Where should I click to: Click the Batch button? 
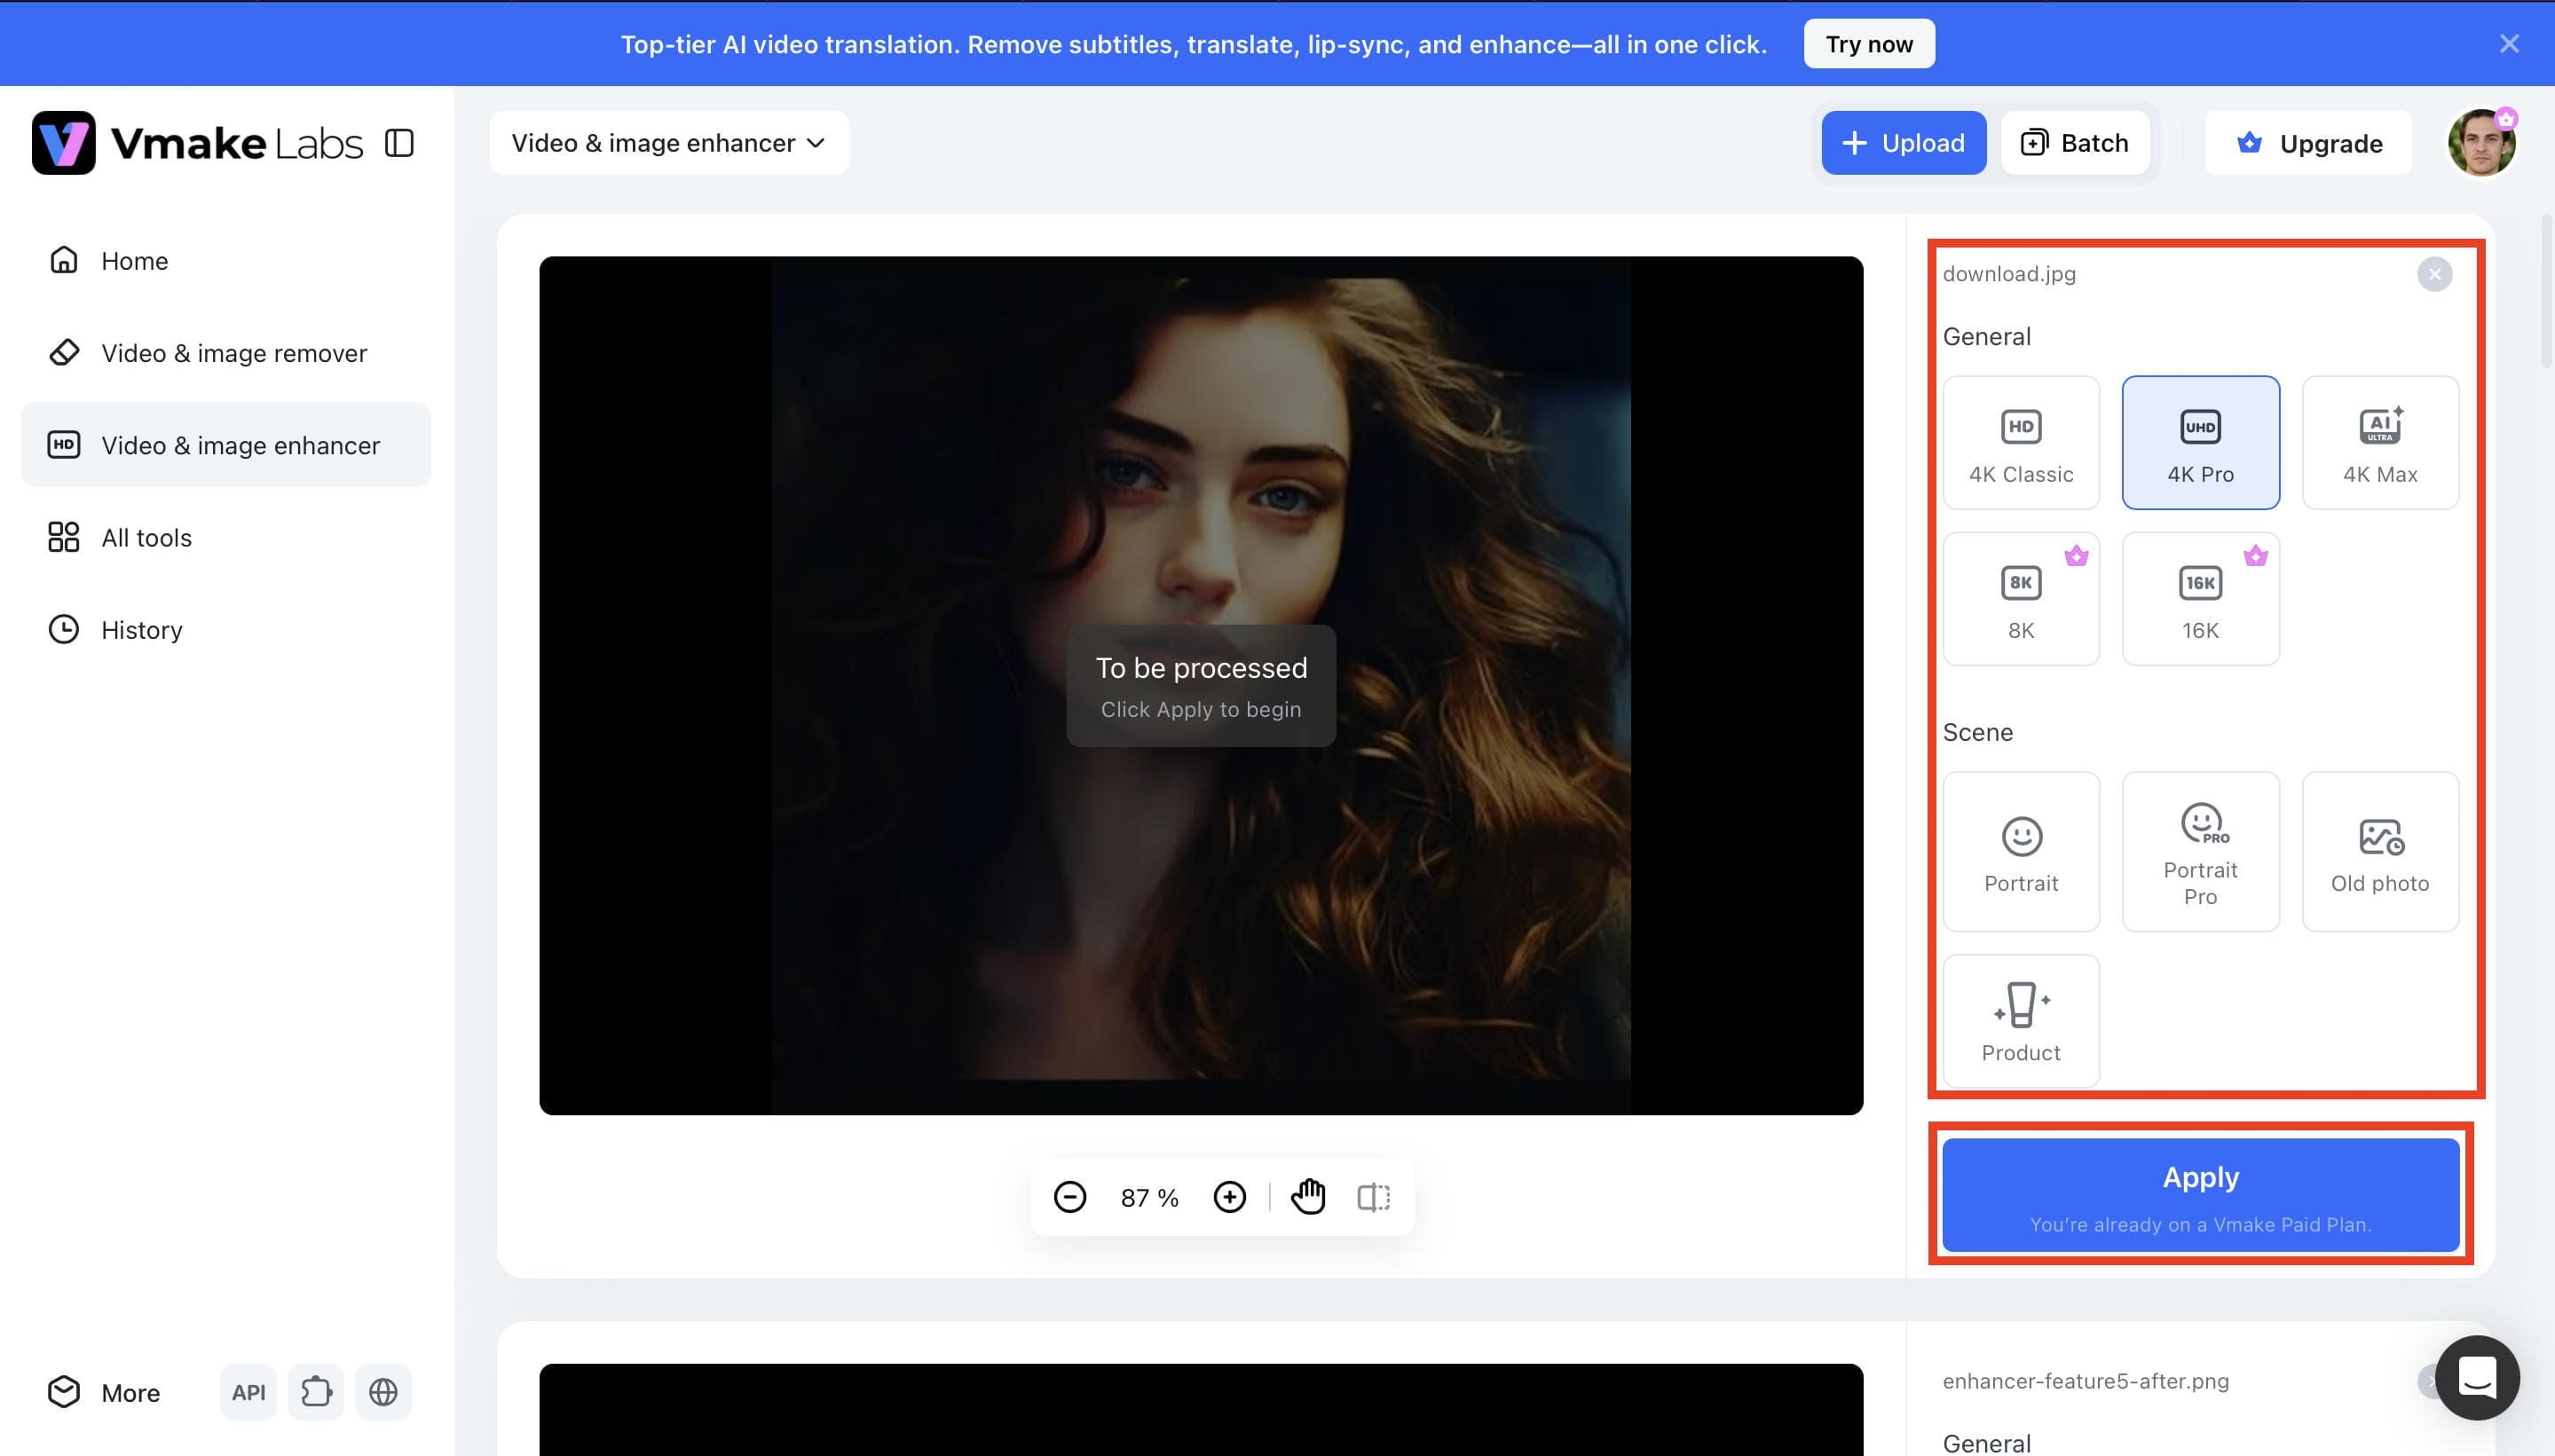pyautogui.click(x=2075, y=143)
